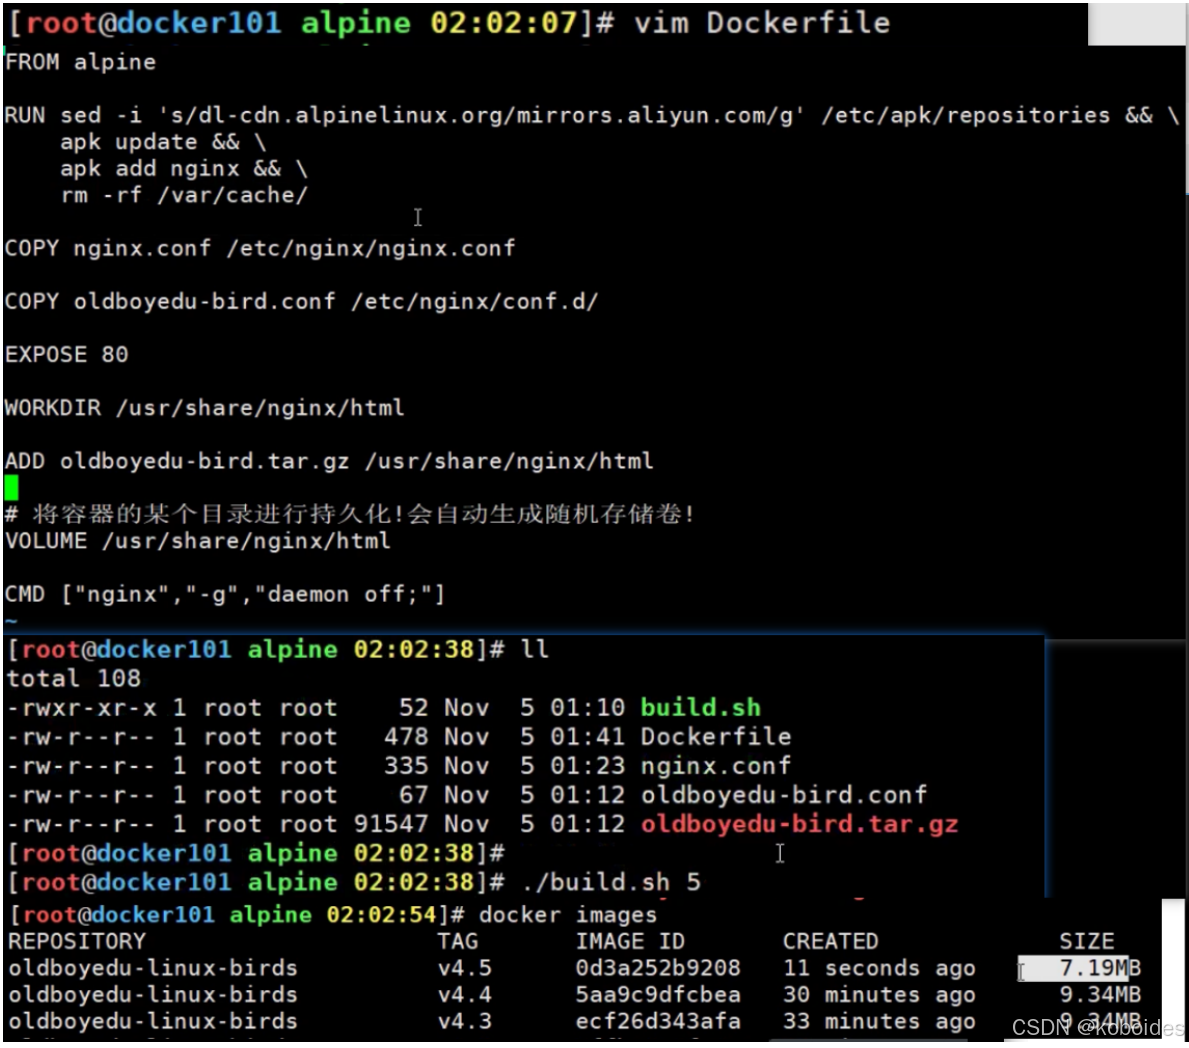Click the 'TAG' column header
The width and height of the screenshot is (1189, 1048).
458,941
